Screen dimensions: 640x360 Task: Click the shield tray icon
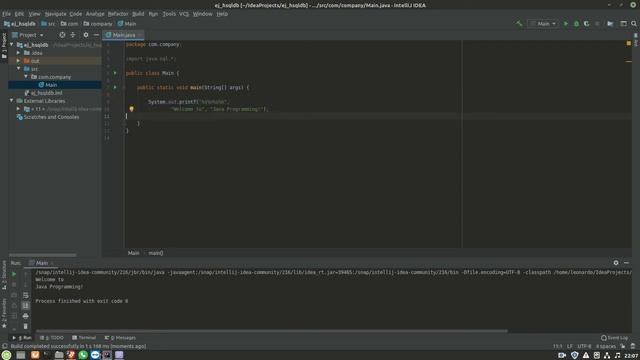(x=575, y=356)
